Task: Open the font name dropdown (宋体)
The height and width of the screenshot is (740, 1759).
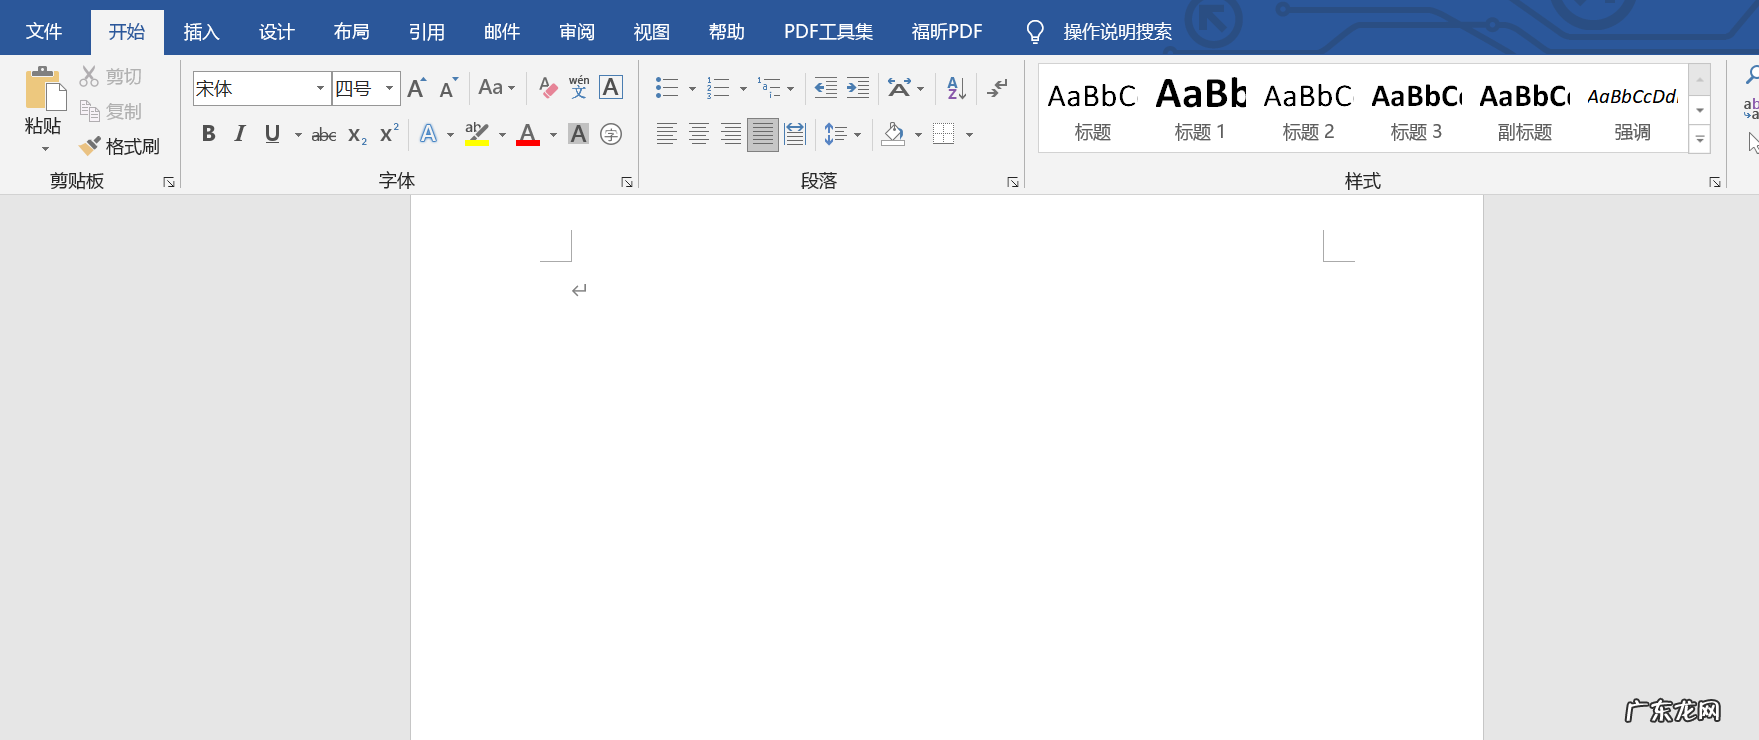Action: click(320, 88)
